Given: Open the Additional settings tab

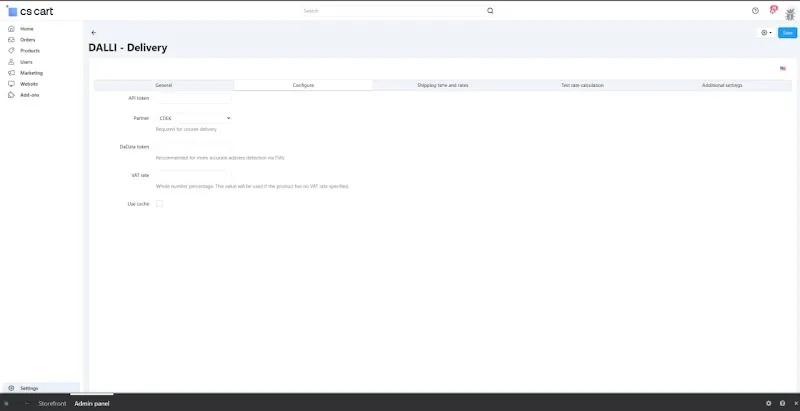Looking at the screenshot, I should [722, 85].
